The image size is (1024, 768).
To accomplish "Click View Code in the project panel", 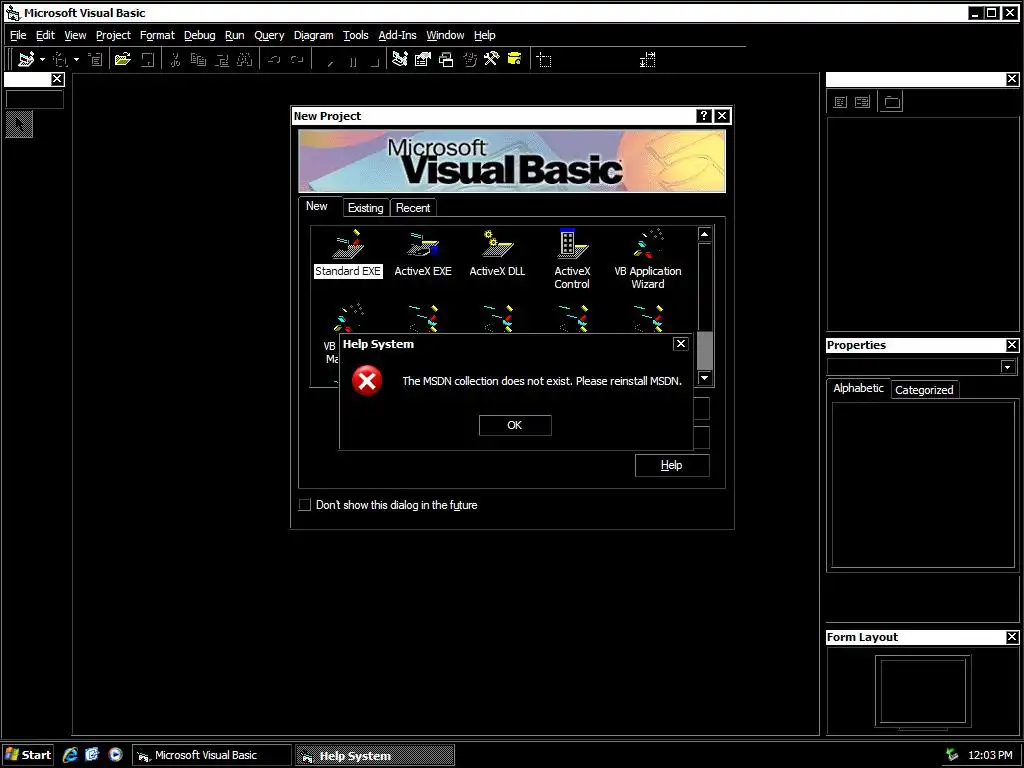I will click(840, 102).
